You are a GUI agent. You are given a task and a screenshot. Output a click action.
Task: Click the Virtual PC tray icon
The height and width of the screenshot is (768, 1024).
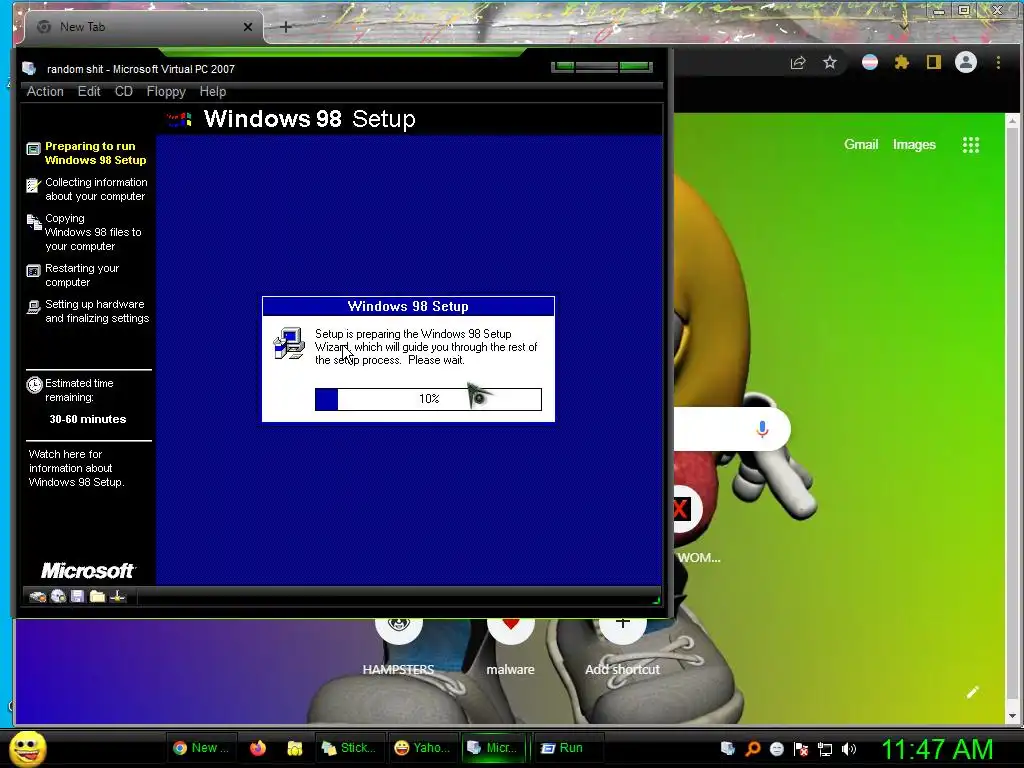pos(728,749)
